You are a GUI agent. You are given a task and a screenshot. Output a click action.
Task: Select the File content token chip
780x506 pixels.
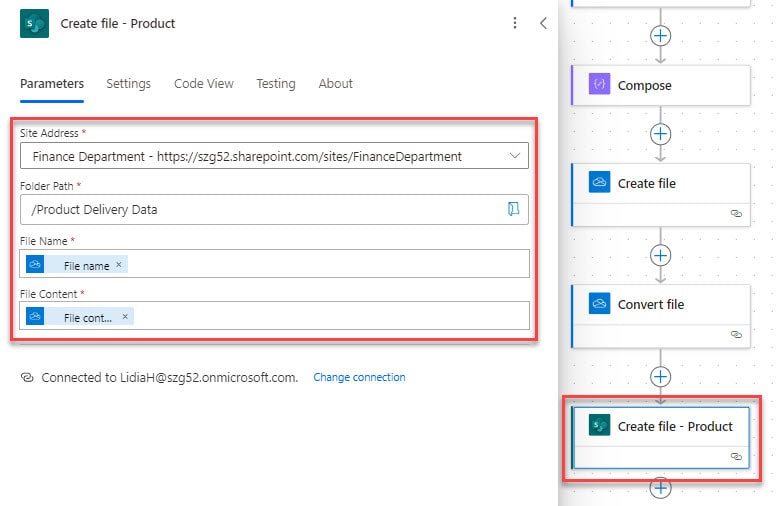(x=80, y=316)
